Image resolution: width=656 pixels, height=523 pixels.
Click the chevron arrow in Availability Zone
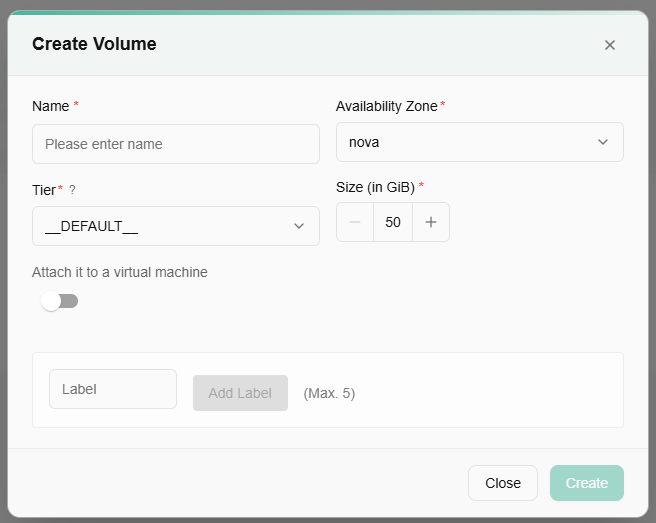pos(603,142)
